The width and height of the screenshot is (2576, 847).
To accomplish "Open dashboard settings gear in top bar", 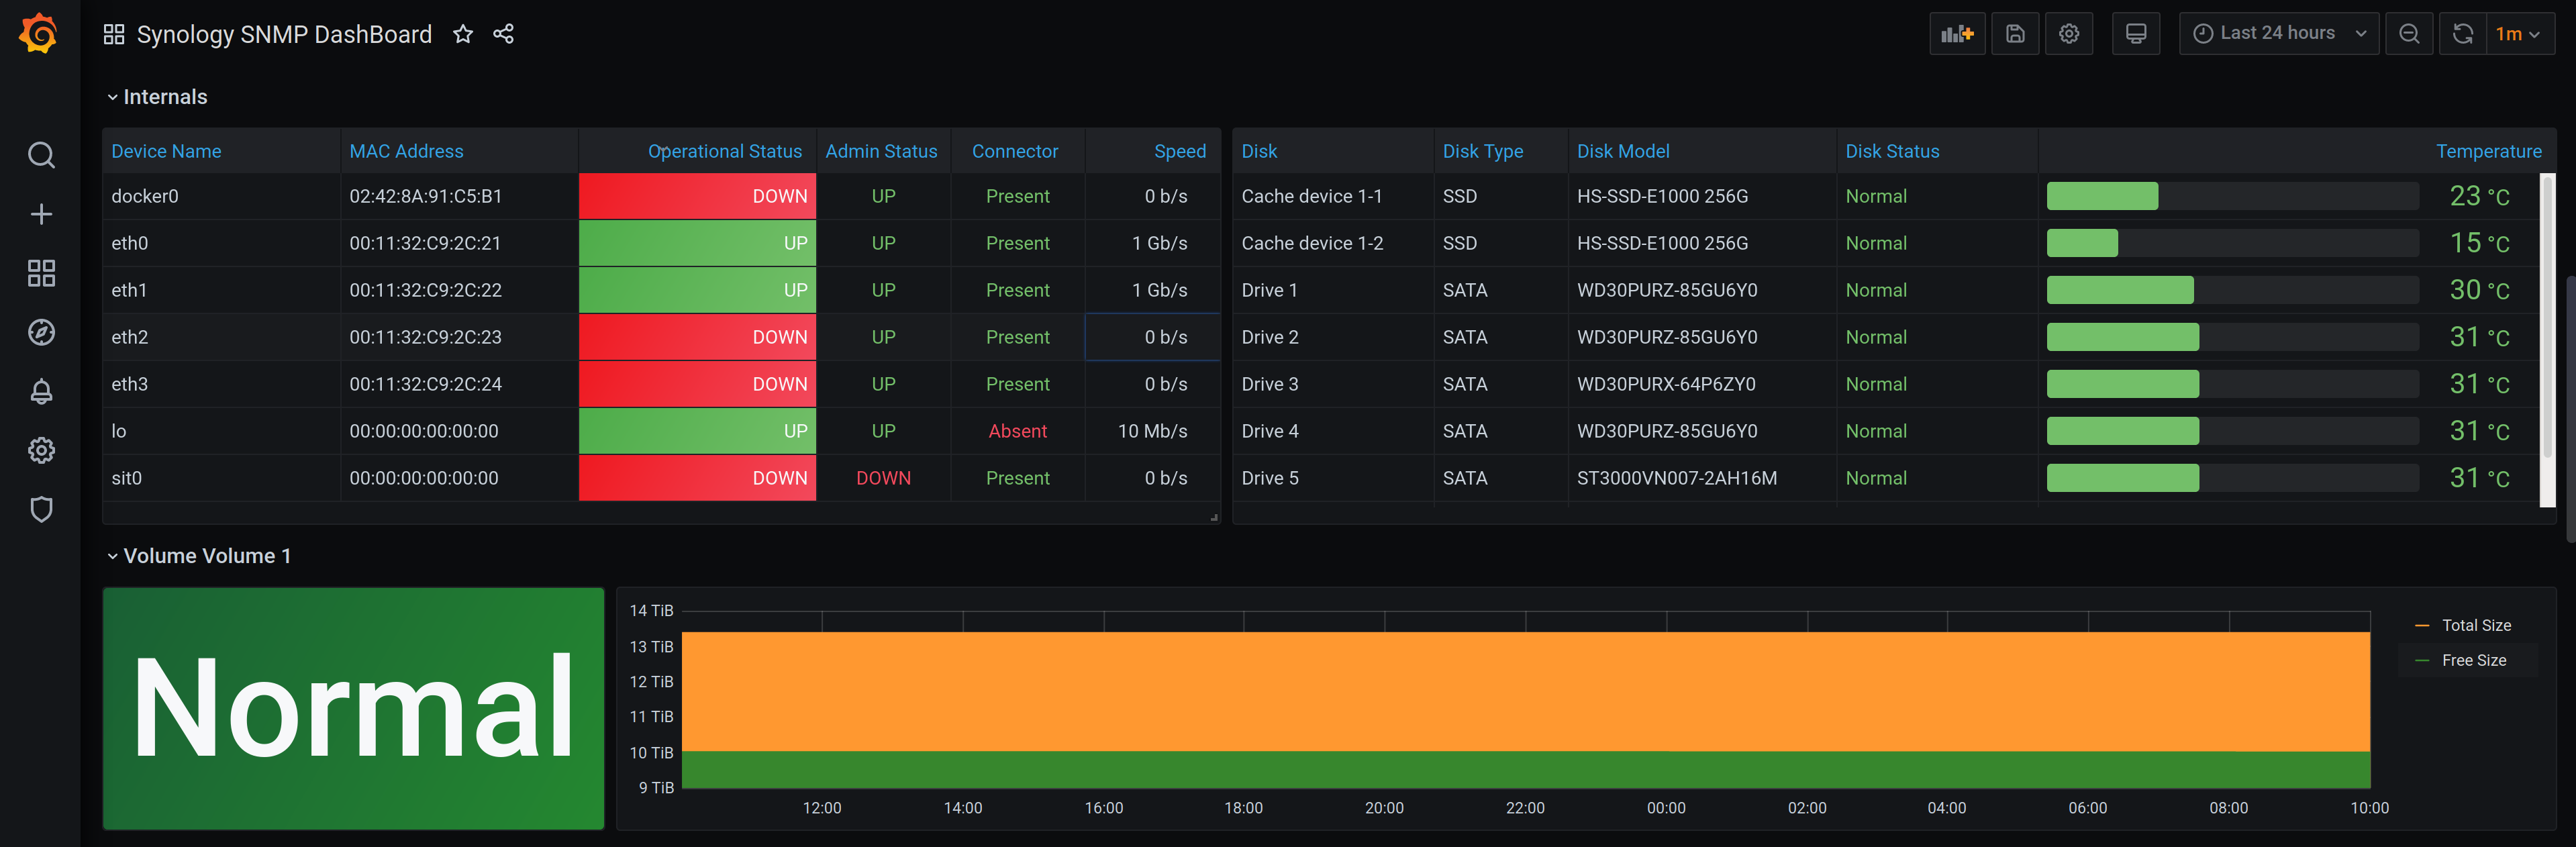I will point(2068,34).
